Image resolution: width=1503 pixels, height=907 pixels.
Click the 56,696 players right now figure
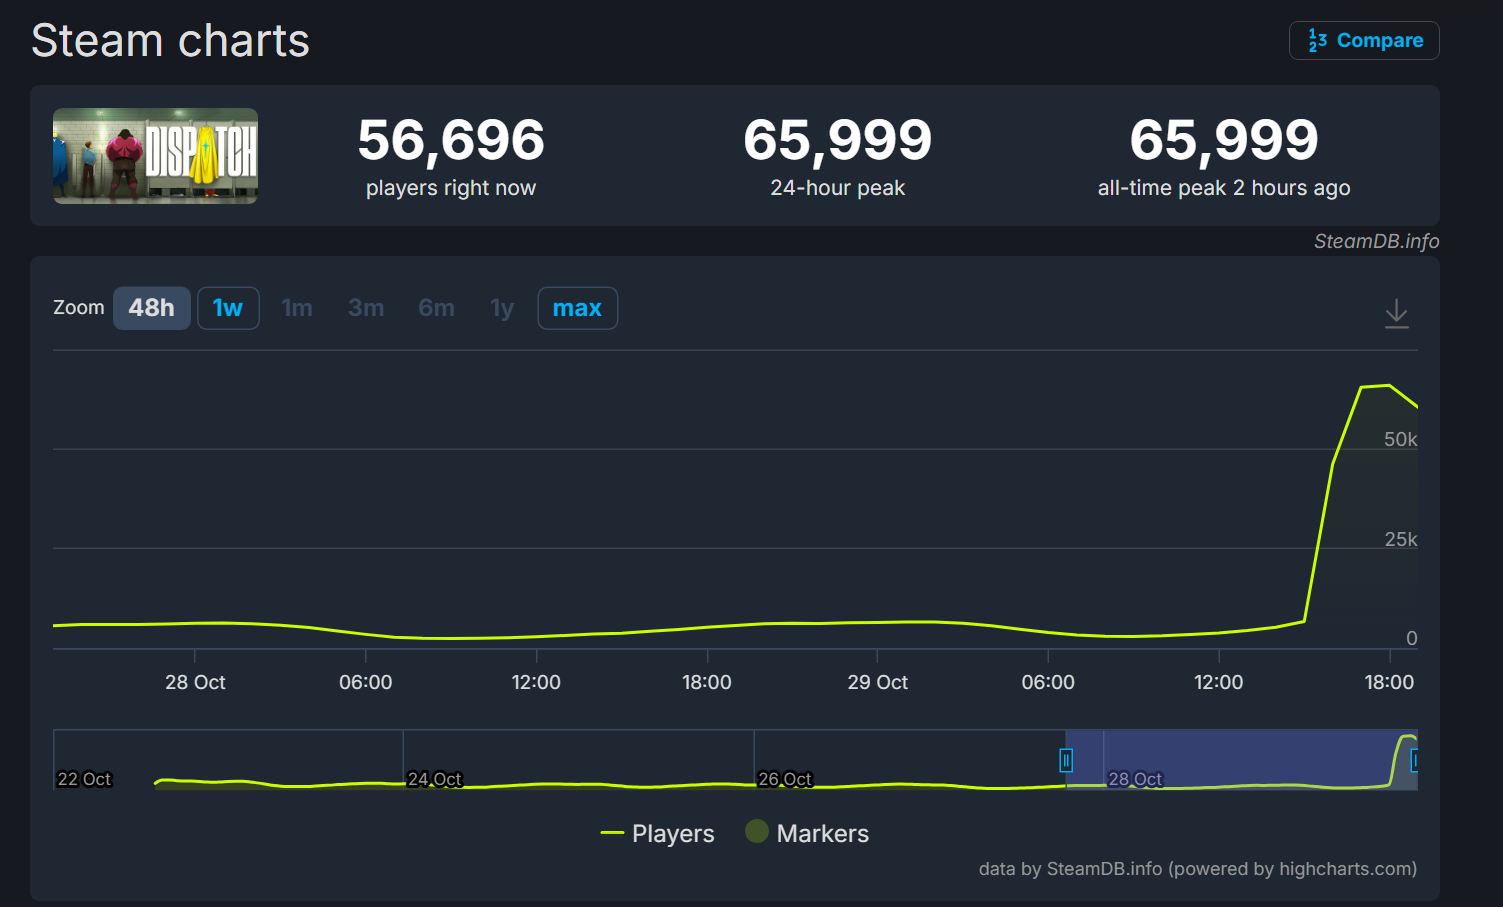pos(451,140)
